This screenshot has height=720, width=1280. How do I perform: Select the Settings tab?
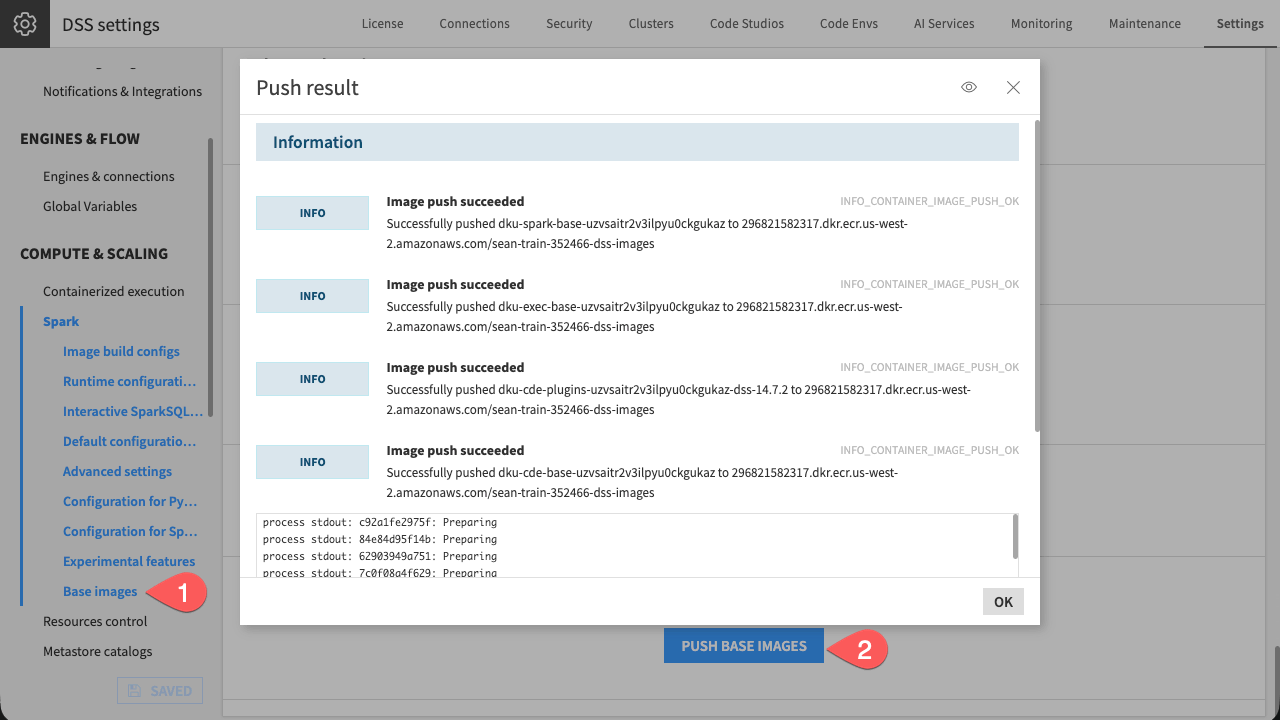tap(1240, 24)
